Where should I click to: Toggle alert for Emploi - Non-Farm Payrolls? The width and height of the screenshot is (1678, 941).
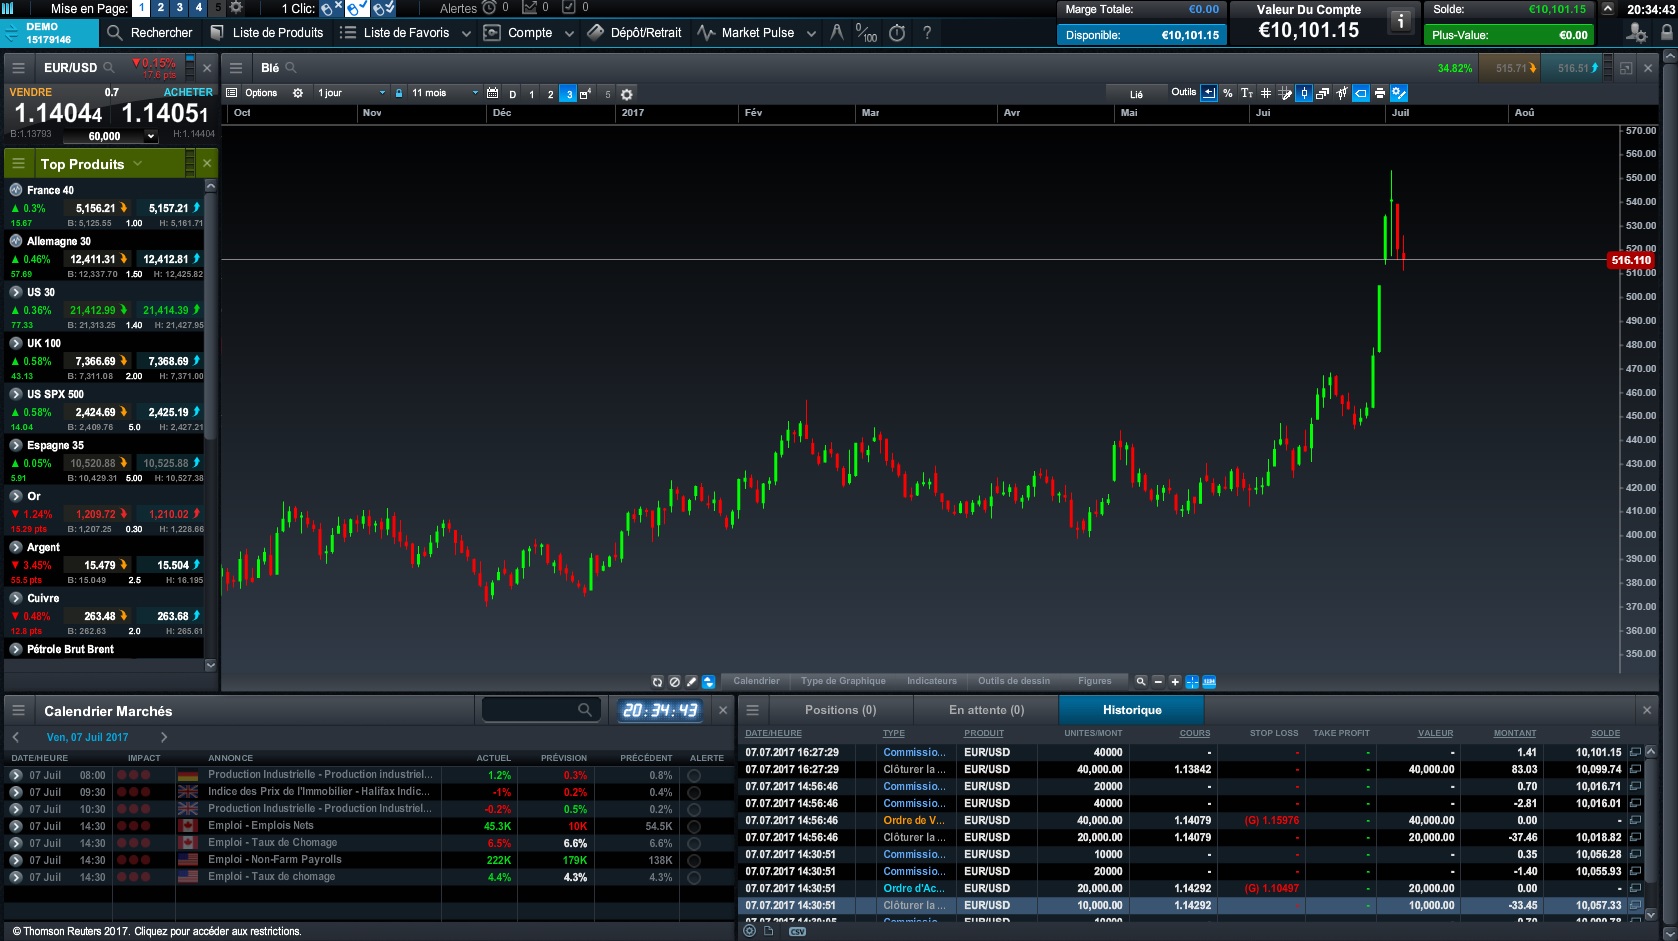[693, 860]
